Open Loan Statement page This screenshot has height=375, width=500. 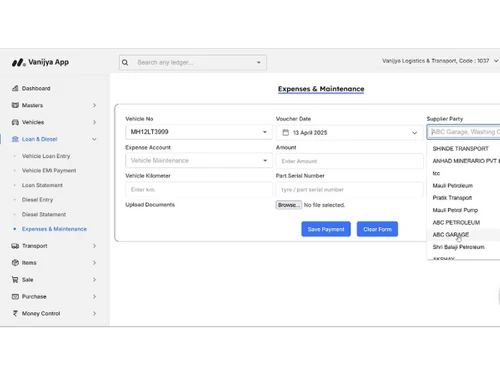tap(42, 185)
